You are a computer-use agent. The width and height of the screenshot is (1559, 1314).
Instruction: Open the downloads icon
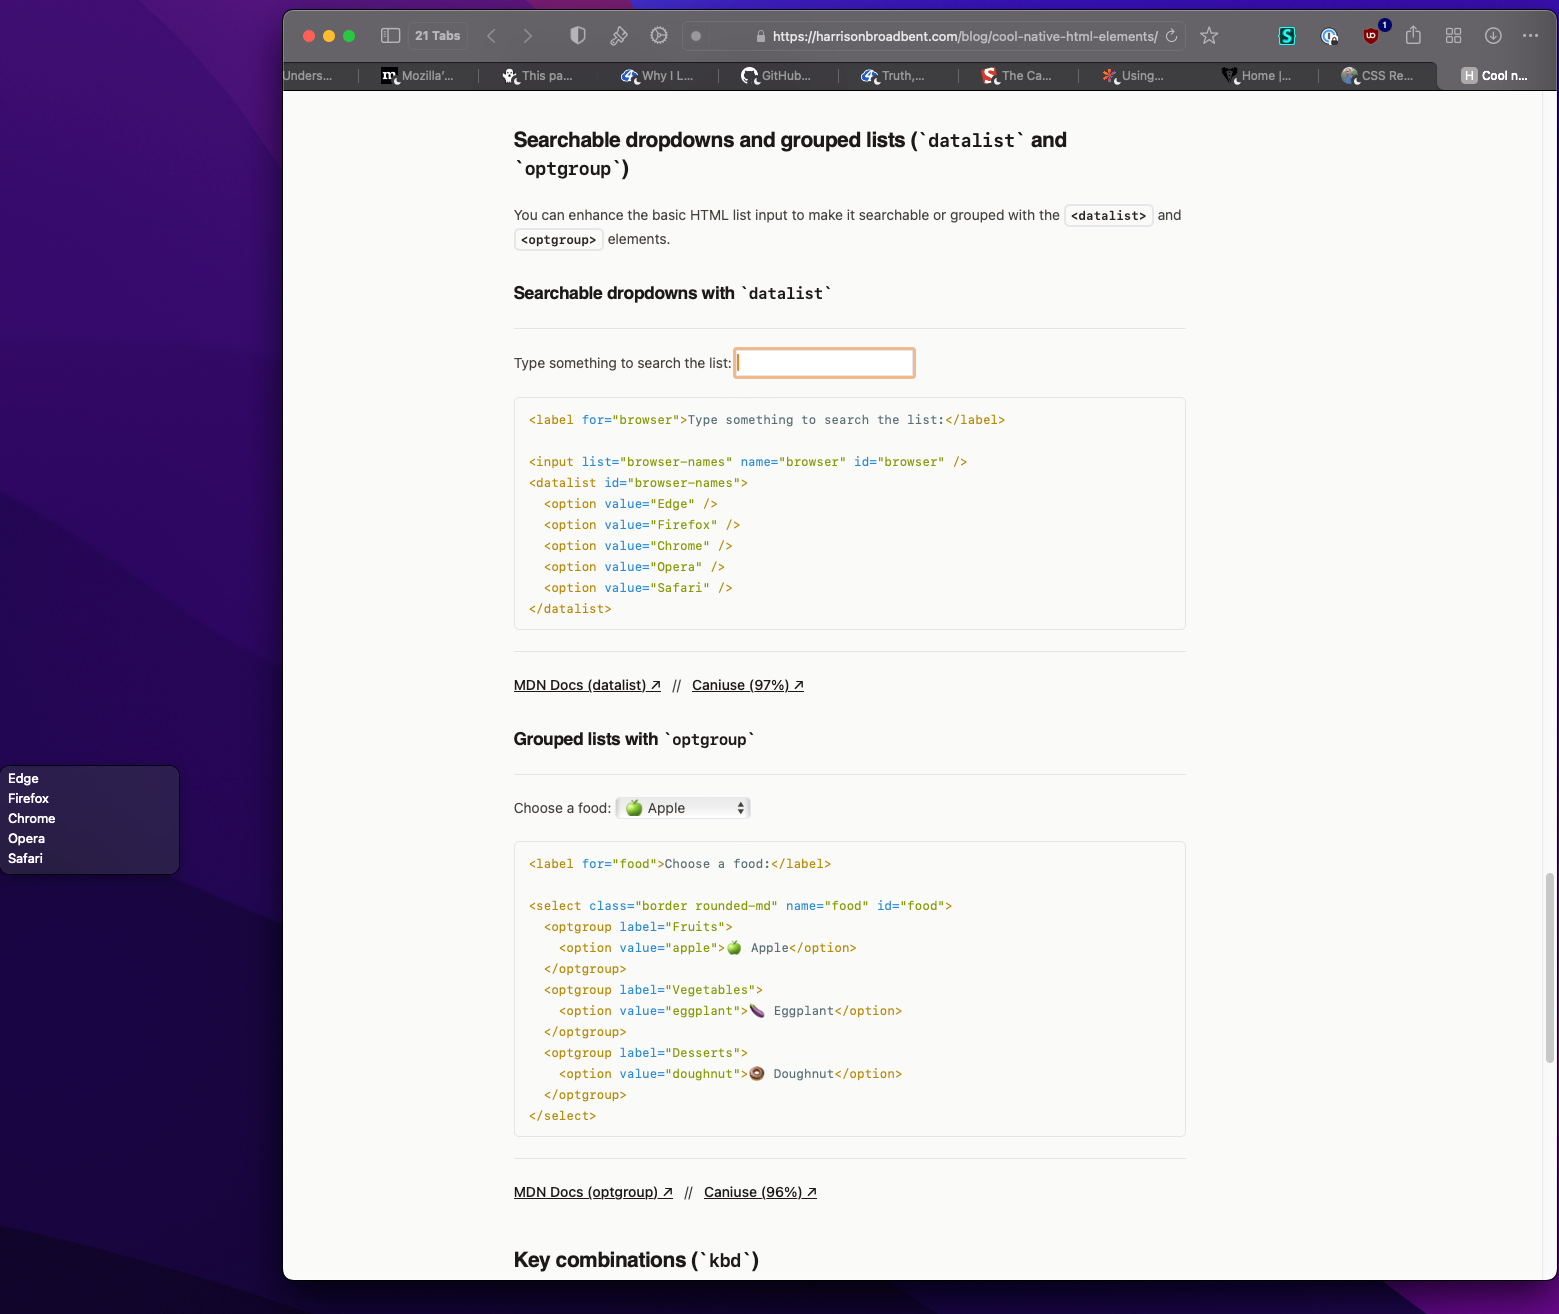click(1493, 36)
